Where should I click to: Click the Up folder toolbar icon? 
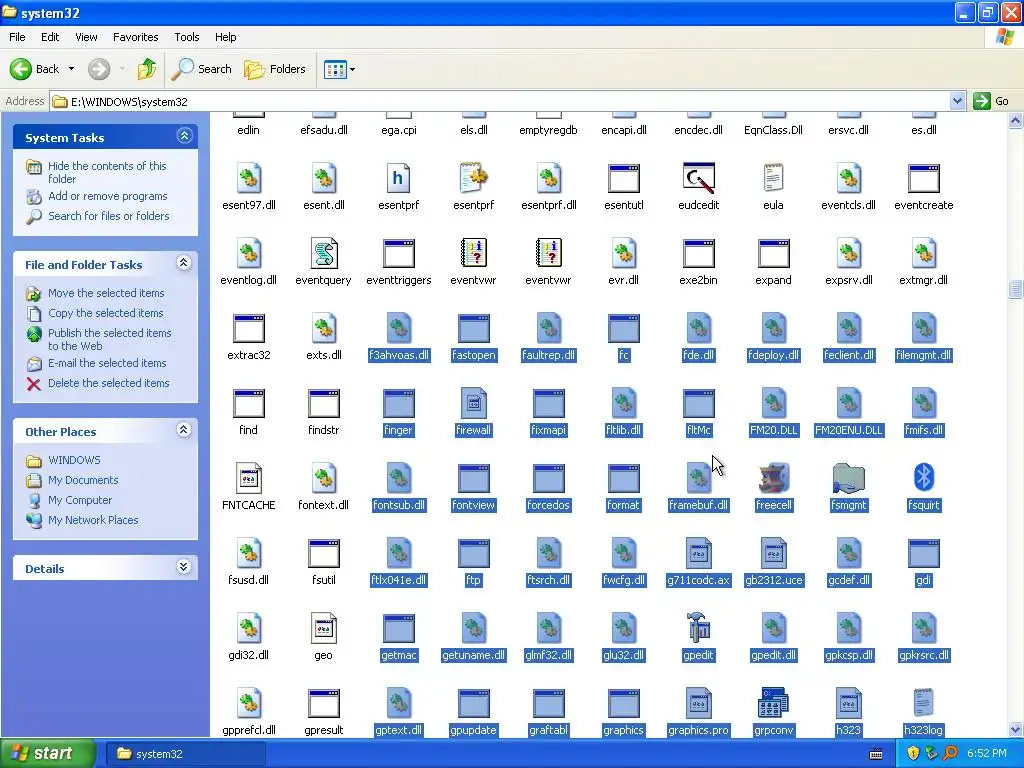(x=146, y=69)
